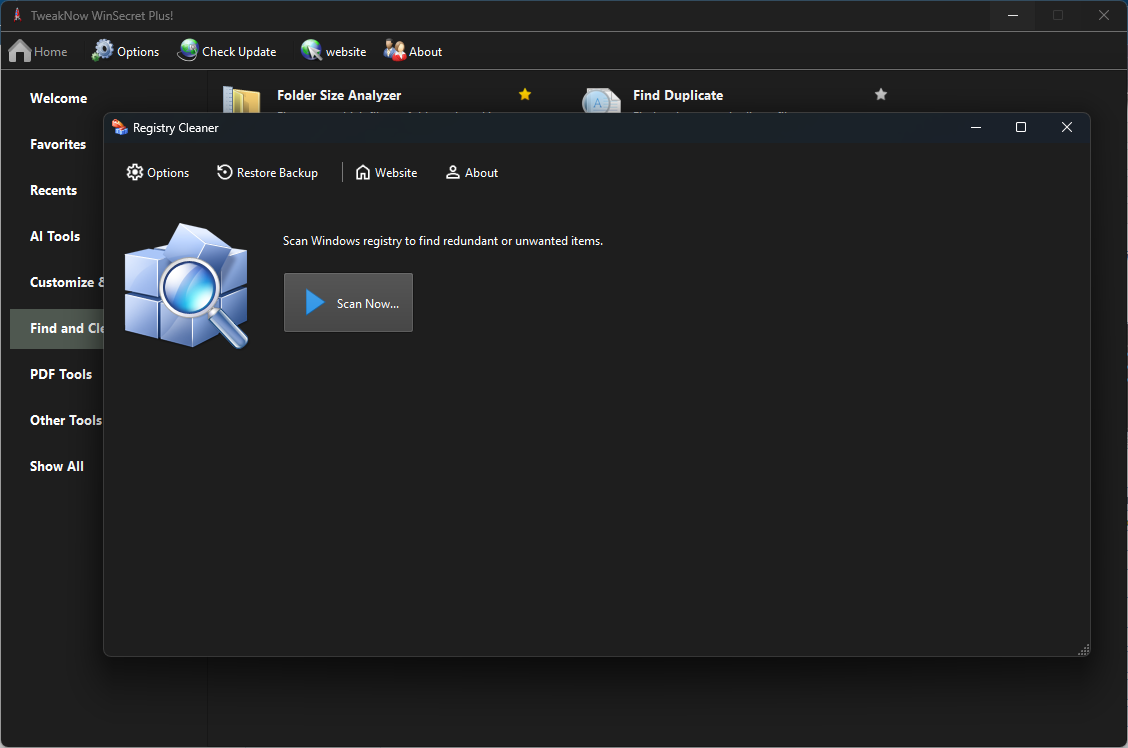The image size is (1128, 748).
Task: Click the Registry Cleaner magnifier cube image
Action: tap(186, 286)
